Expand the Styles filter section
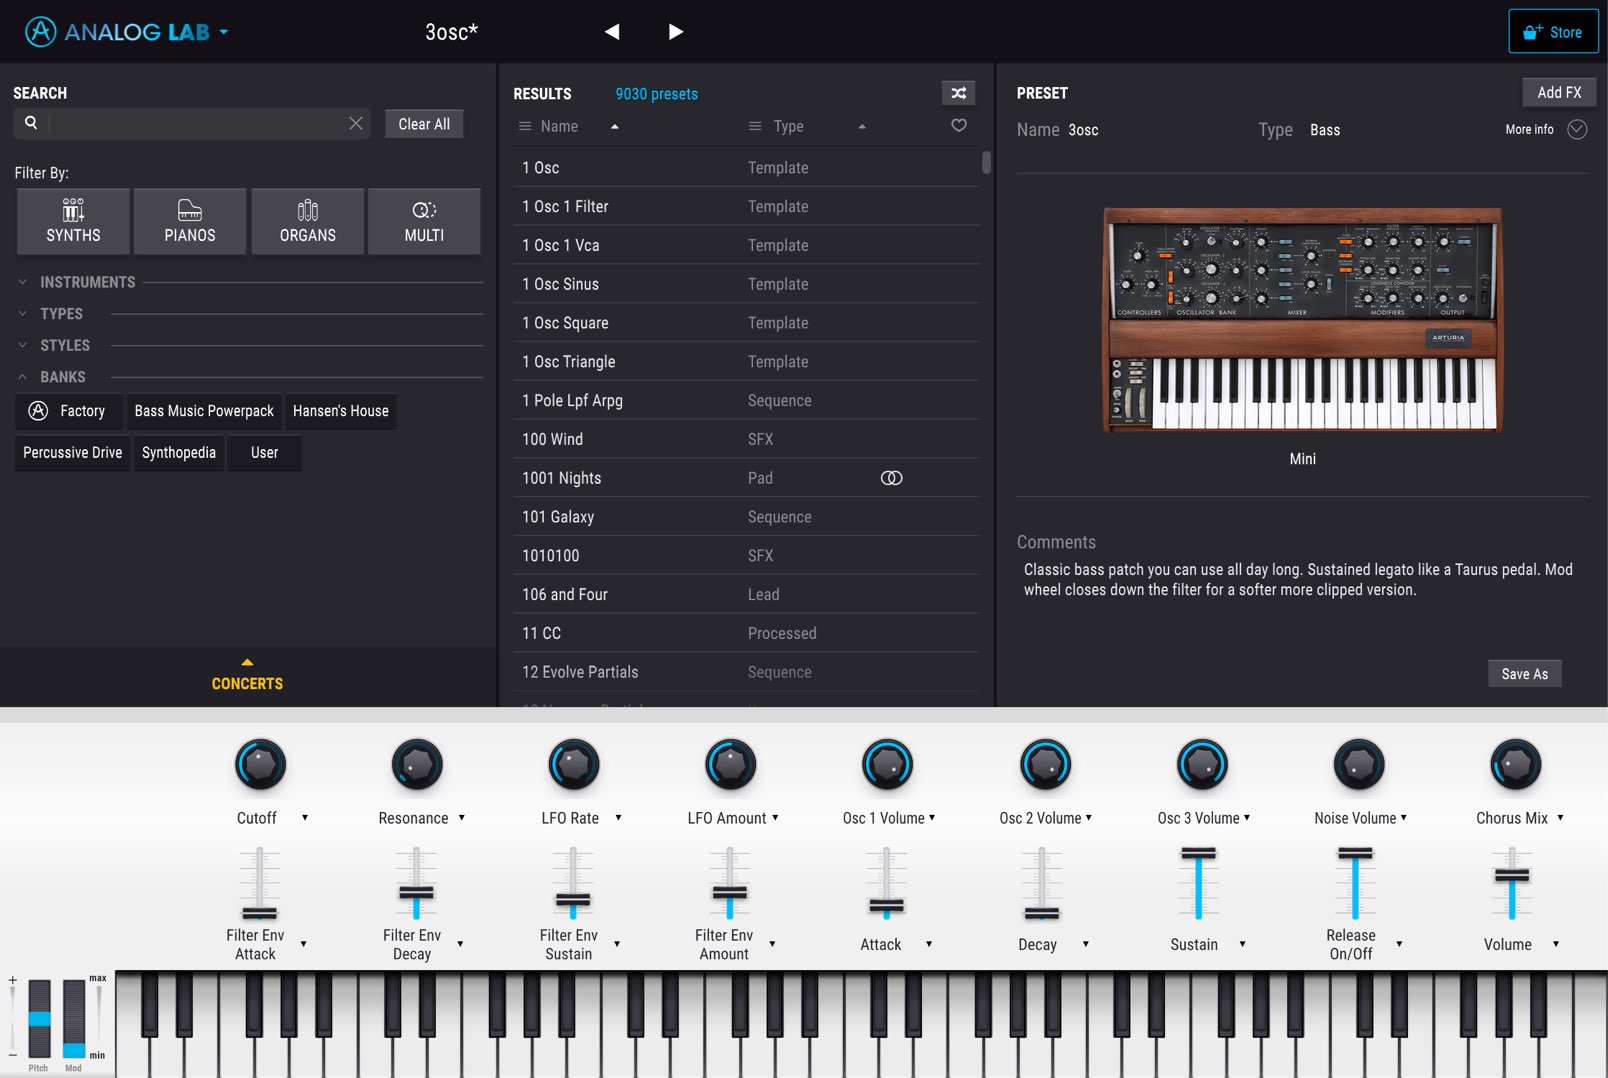 click(x=64, y=345)
